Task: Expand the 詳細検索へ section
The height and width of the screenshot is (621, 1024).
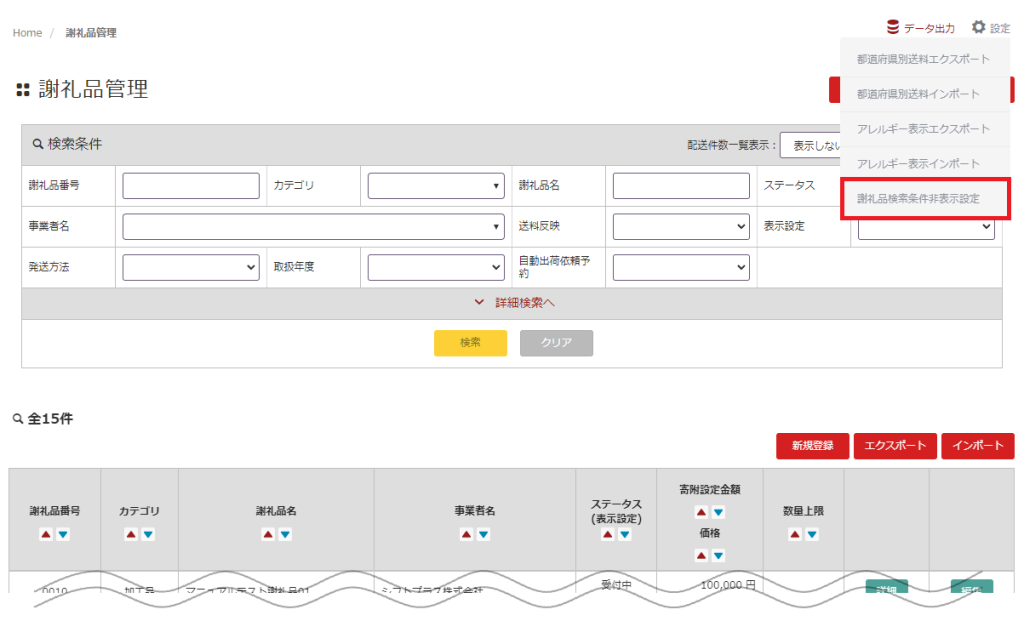Action: [x=512, y=303]
